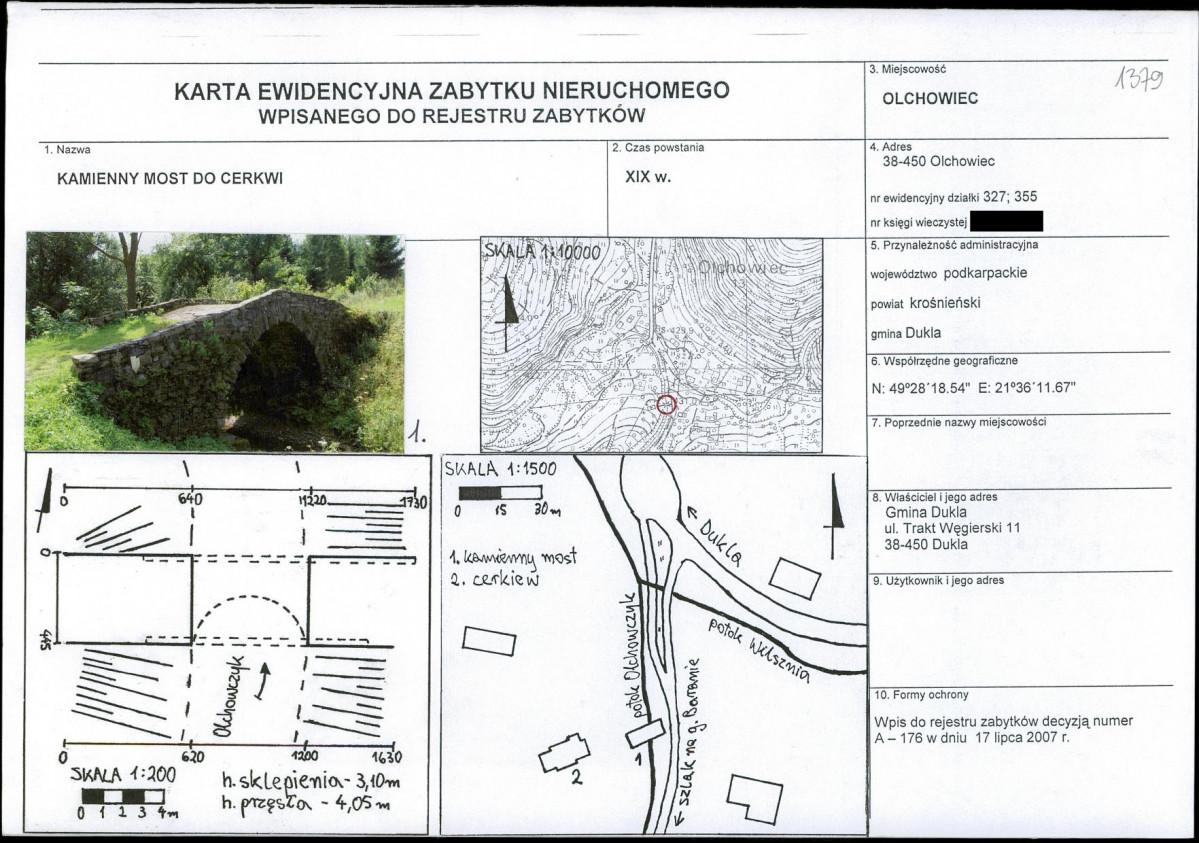Click dimension value 1730 on top ruler
The width and height of the screenshot is (1199, 843).
pos(414,503)
